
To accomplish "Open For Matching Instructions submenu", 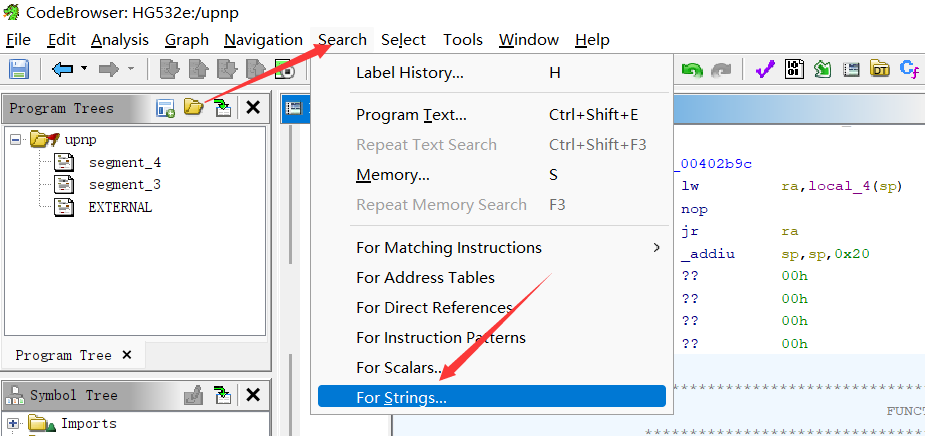I will (x=492, y=247).
